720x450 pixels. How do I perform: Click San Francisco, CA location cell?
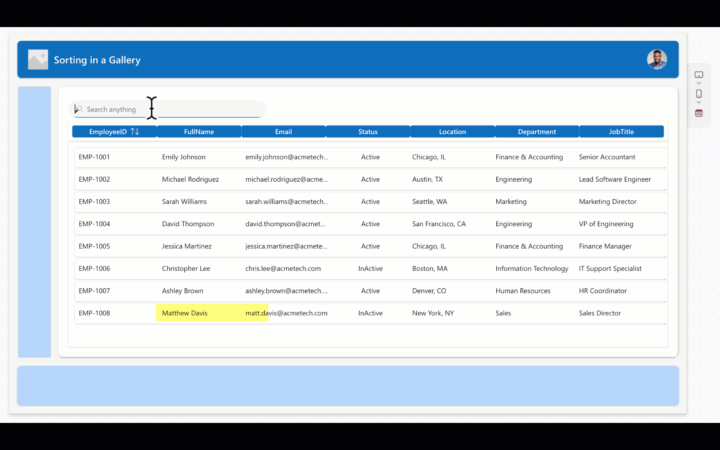[439, 224]
